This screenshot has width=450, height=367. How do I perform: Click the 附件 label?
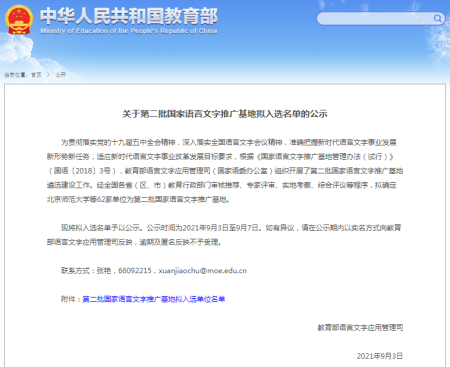(x=68, y=299)
